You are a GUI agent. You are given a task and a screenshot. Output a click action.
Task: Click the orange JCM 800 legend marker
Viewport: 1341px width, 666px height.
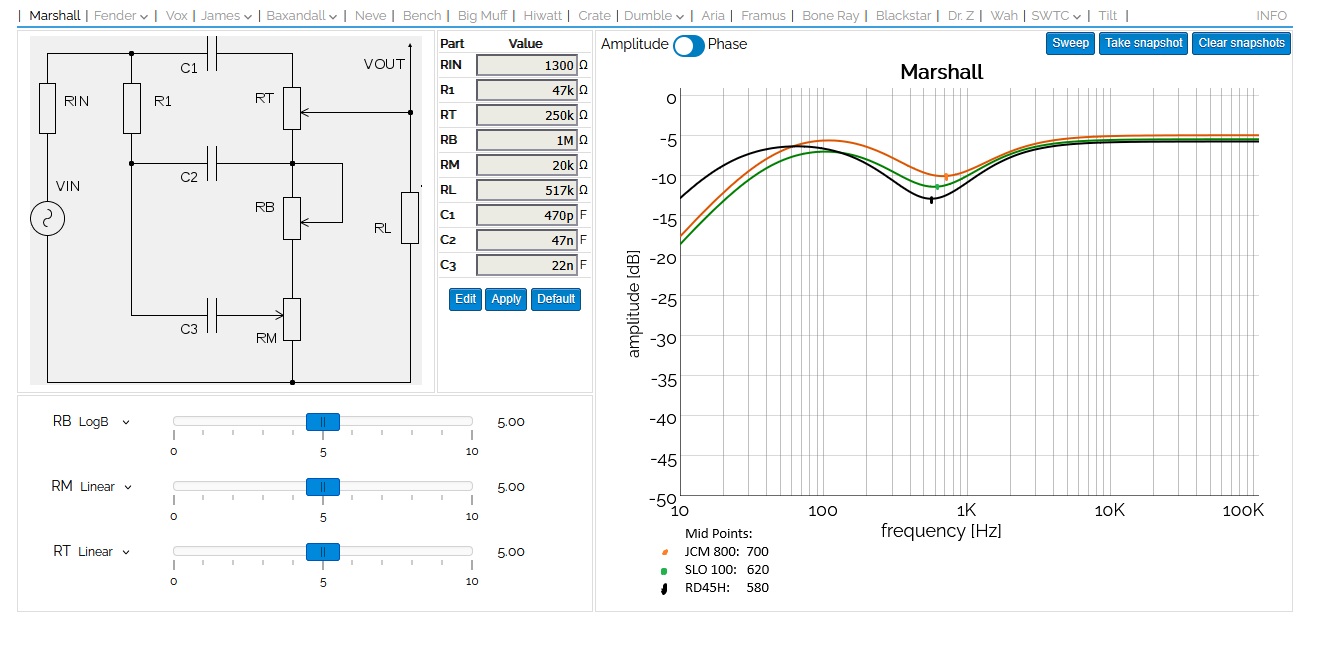coord(665,552)
